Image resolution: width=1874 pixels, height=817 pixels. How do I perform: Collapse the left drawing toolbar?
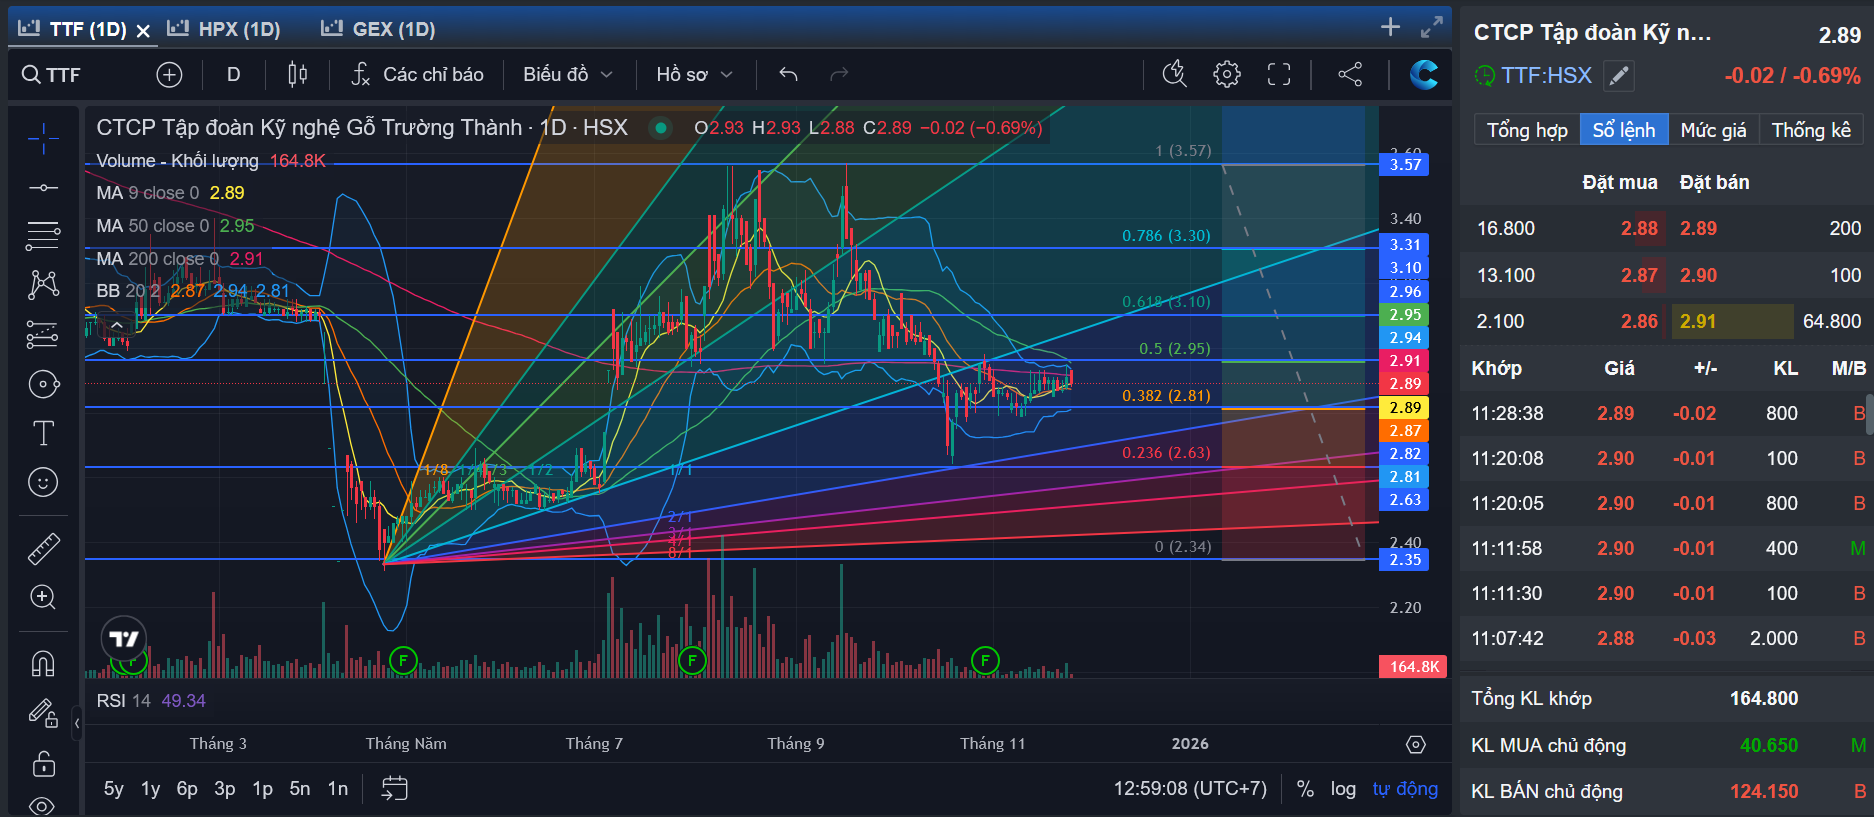tap(77, 722)
